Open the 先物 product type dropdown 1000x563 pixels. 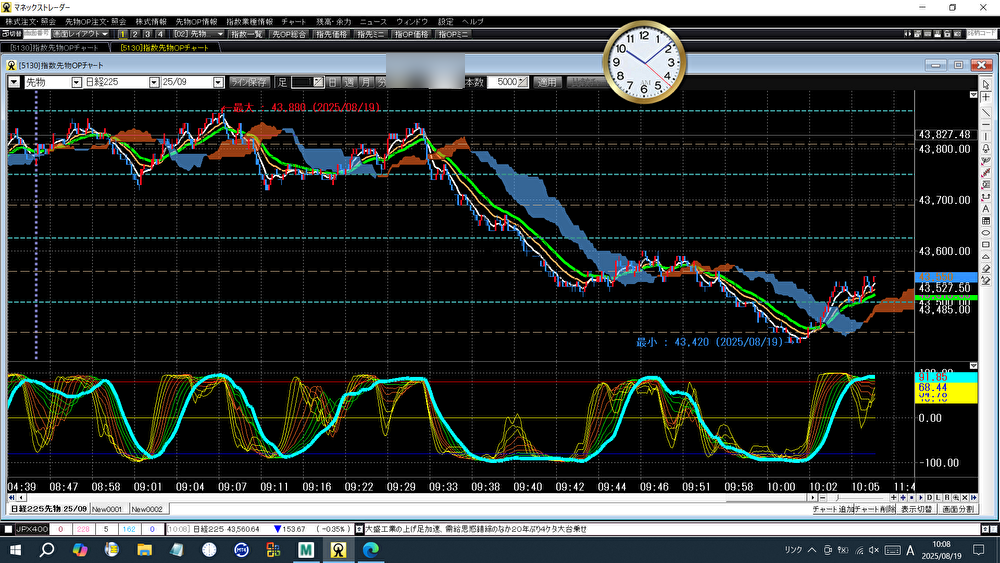tap(77, 82)
